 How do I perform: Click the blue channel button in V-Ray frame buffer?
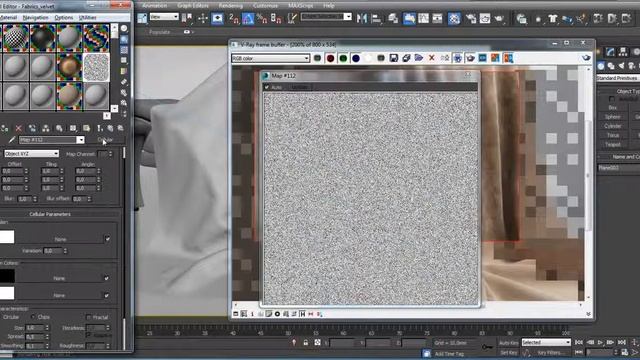click(x=356, y=58)
